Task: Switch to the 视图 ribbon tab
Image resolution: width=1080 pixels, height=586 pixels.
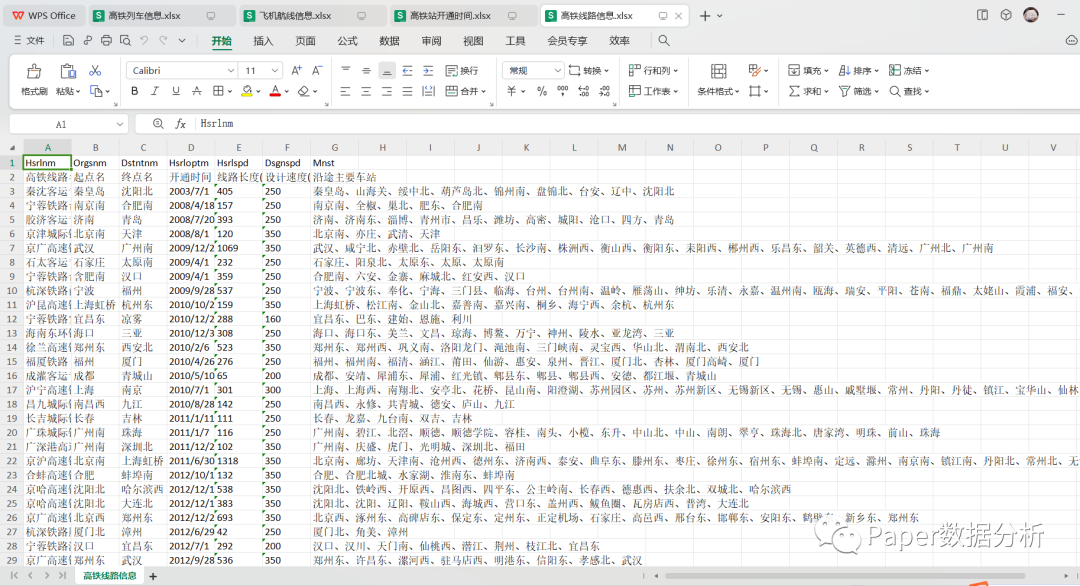Action: 473,41
